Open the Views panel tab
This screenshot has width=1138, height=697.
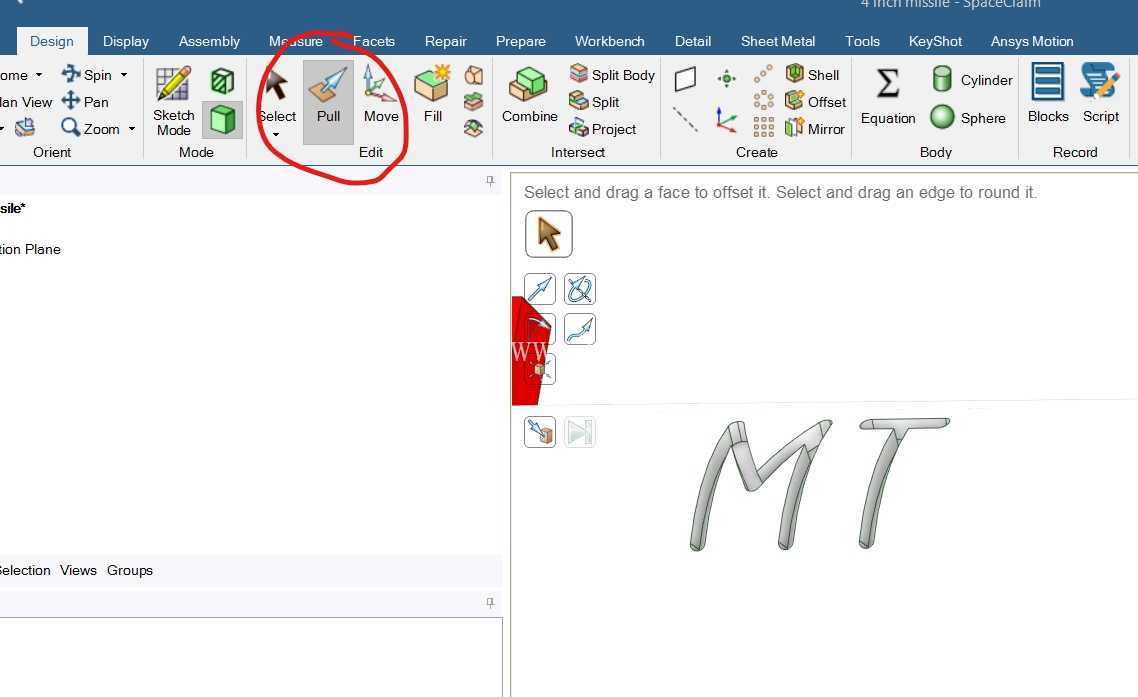click(x=78, y=571)
